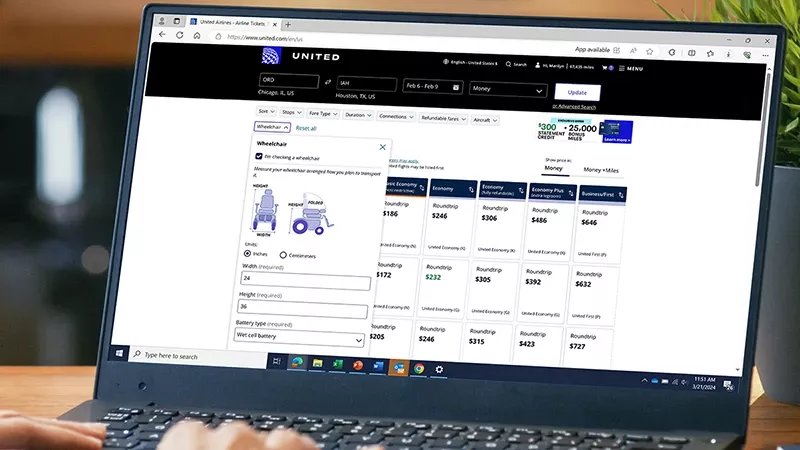Select the Inches unit option

[x=247, y=253]
